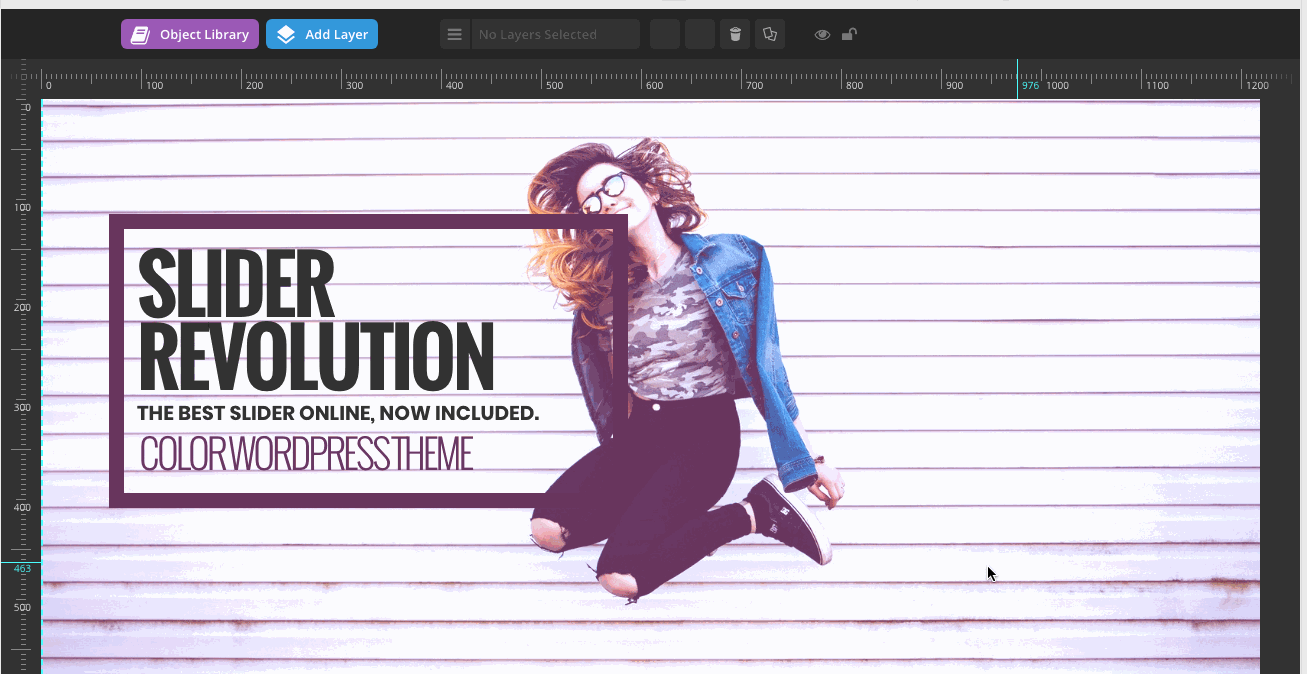Click the blank button left of the trash icon
The height and width of the screenshot is (674, 1307).
pos(700,35)
